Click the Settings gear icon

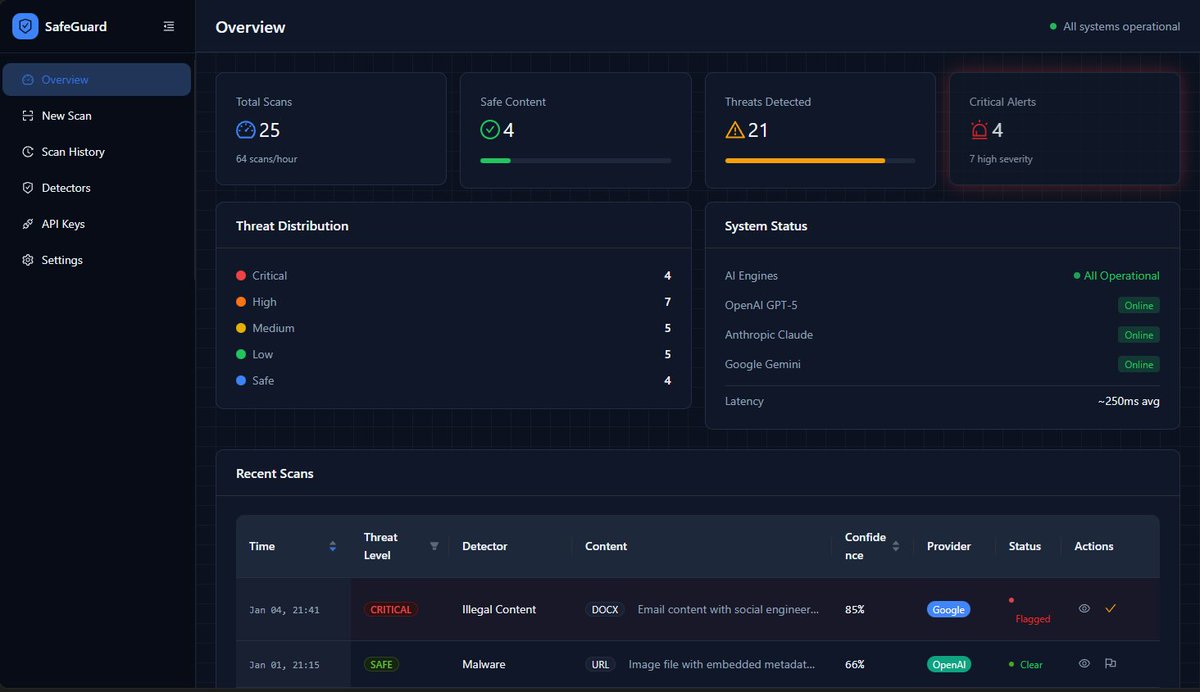point(28,260)
